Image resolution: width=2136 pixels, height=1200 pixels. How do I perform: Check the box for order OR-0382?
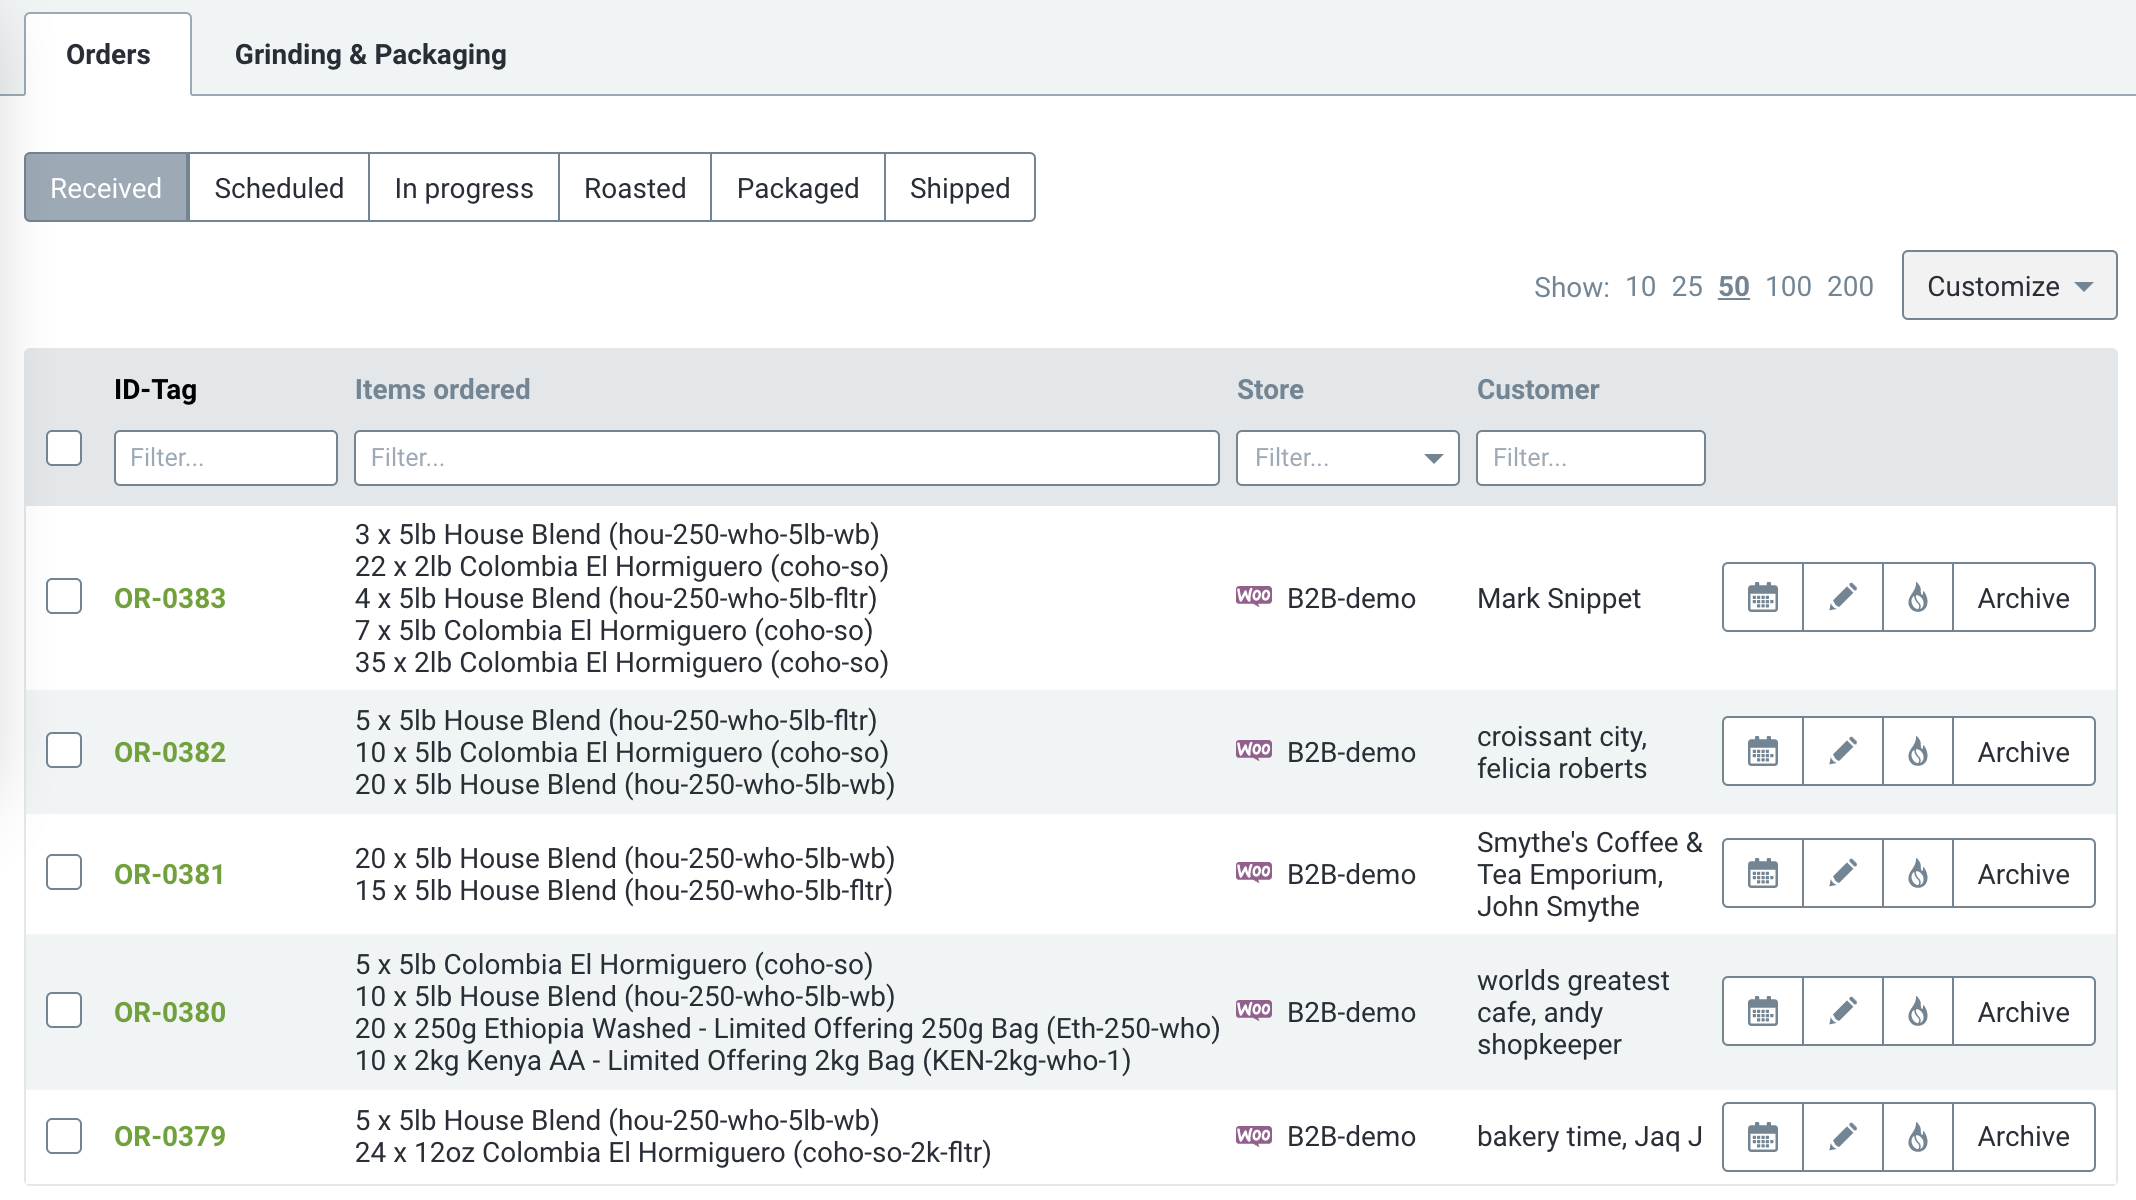click(x=64, y=750)
